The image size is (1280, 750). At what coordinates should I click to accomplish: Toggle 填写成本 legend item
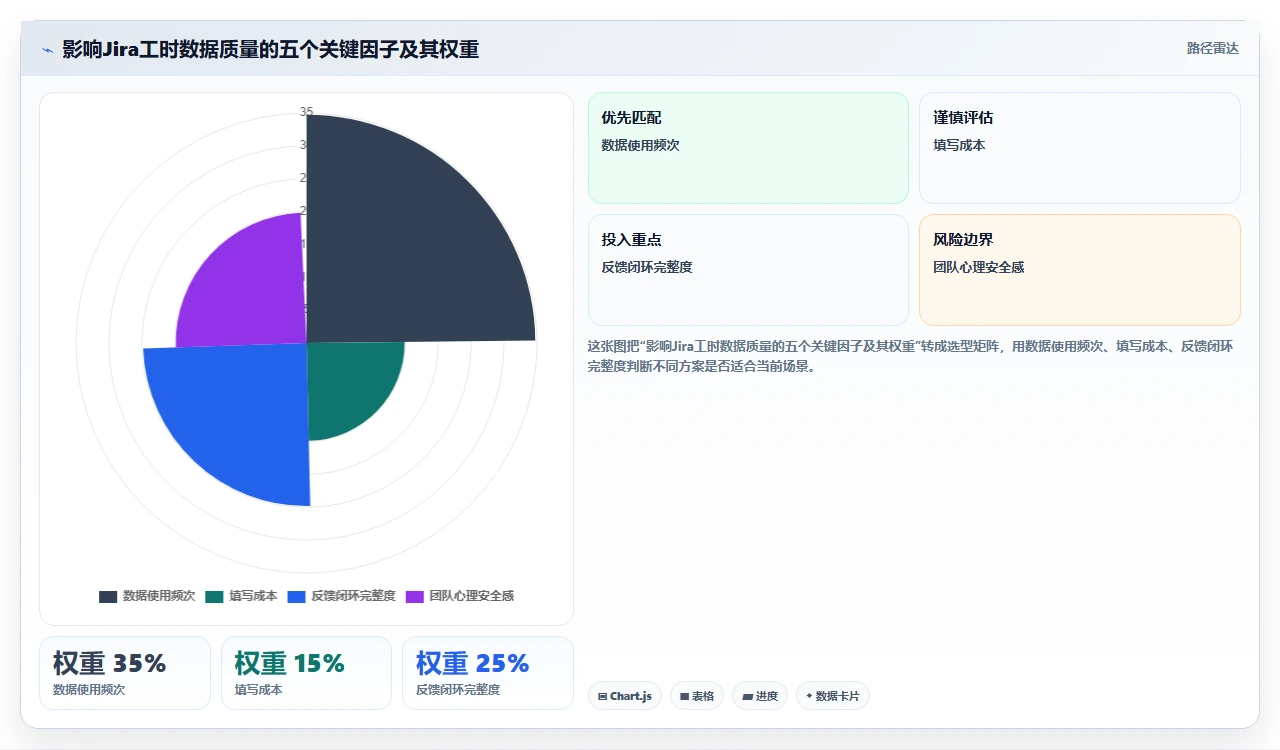tap(241, 596)
